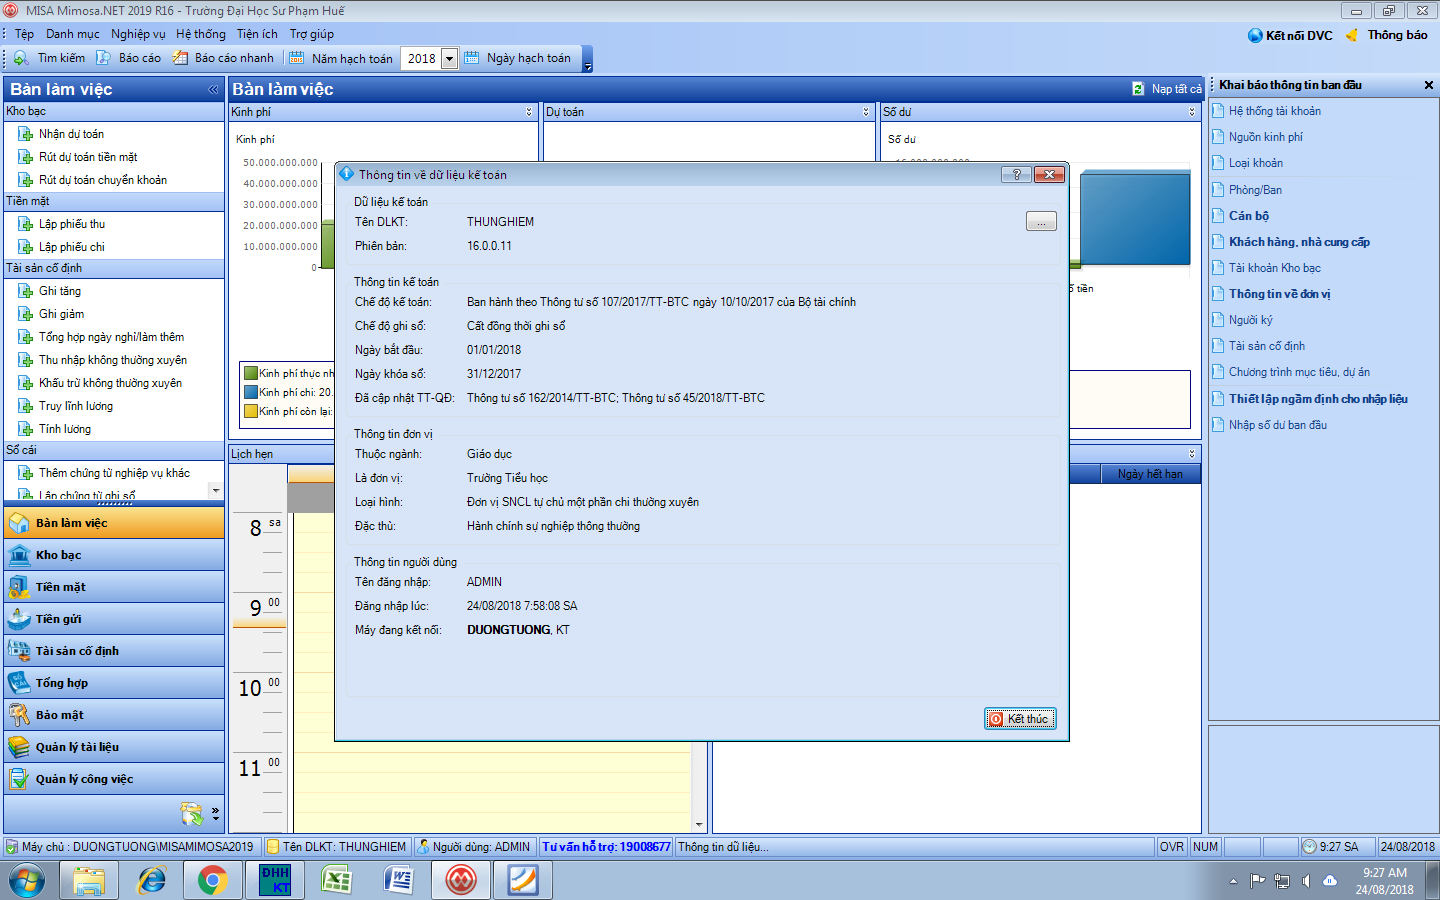
Task: Click Ngày hạch toán calendar icon
Action: 472,58
